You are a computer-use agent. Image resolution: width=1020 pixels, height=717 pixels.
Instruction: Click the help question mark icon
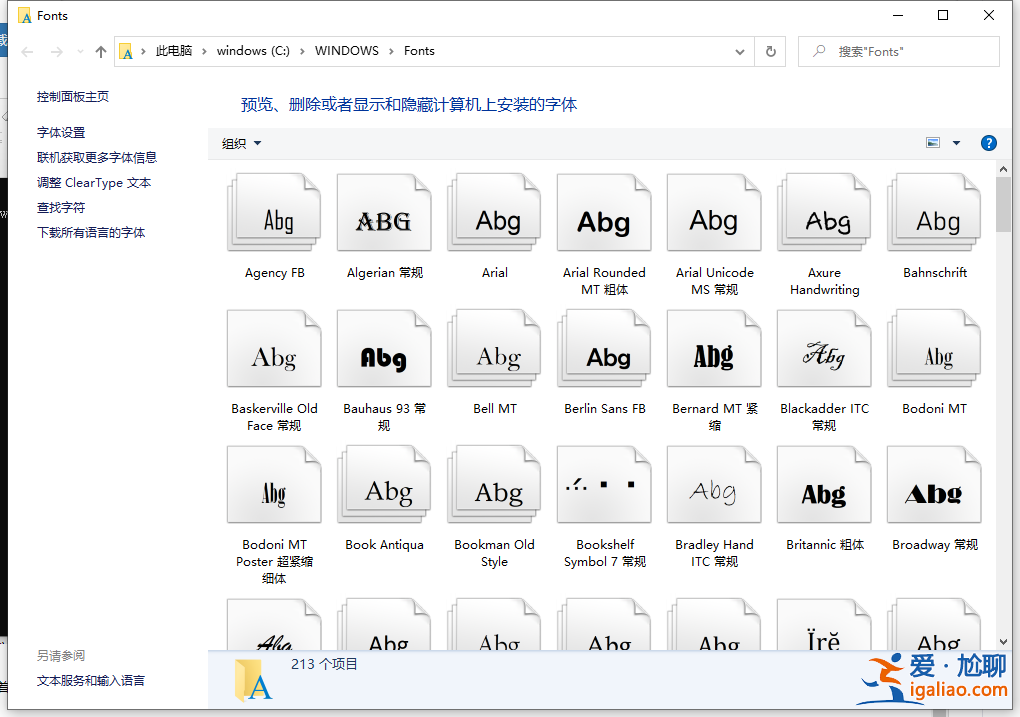click(x=988, y=143)
